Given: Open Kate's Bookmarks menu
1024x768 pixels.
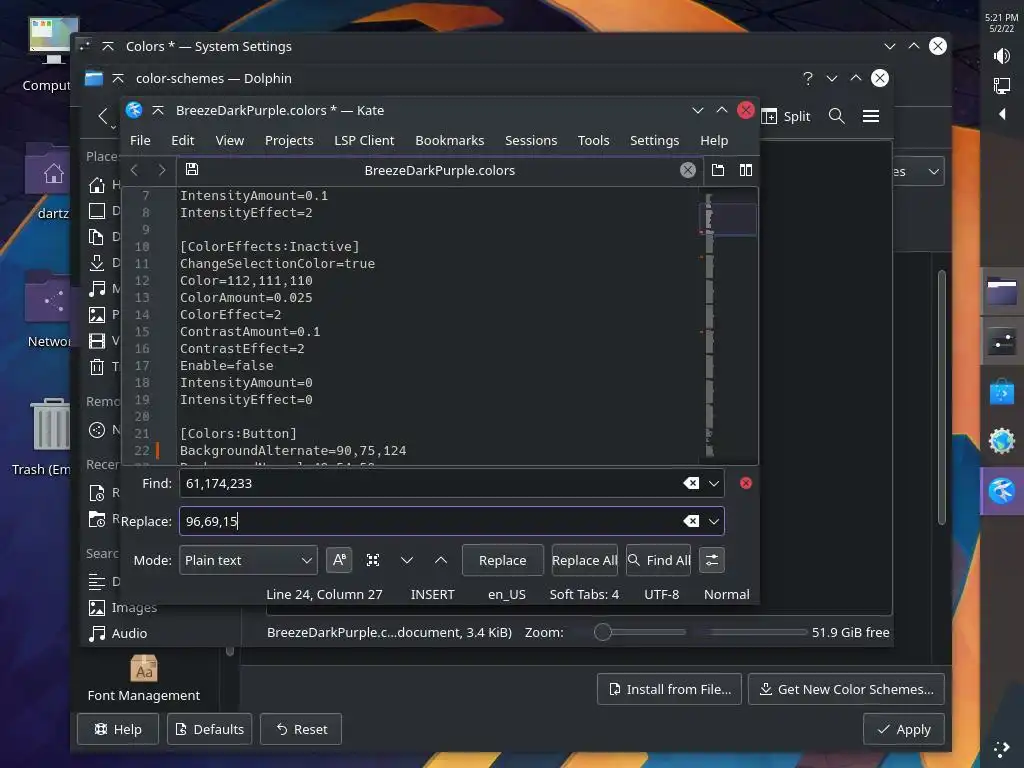Looking at the screenshot, I should [x=449, y=140].
